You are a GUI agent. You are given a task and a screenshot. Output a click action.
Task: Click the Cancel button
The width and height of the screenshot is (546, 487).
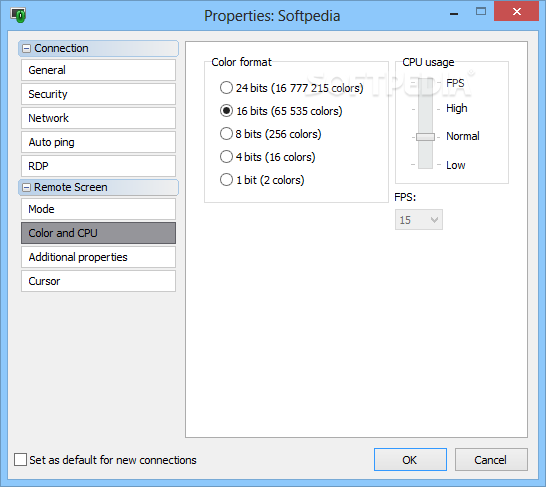pyautogui.click(x=491, y=459)
